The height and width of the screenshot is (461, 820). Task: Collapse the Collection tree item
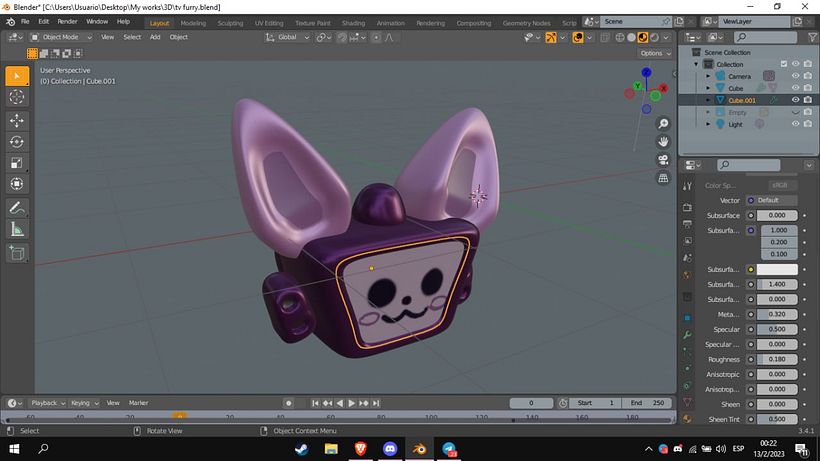click(x=696, y=64)
